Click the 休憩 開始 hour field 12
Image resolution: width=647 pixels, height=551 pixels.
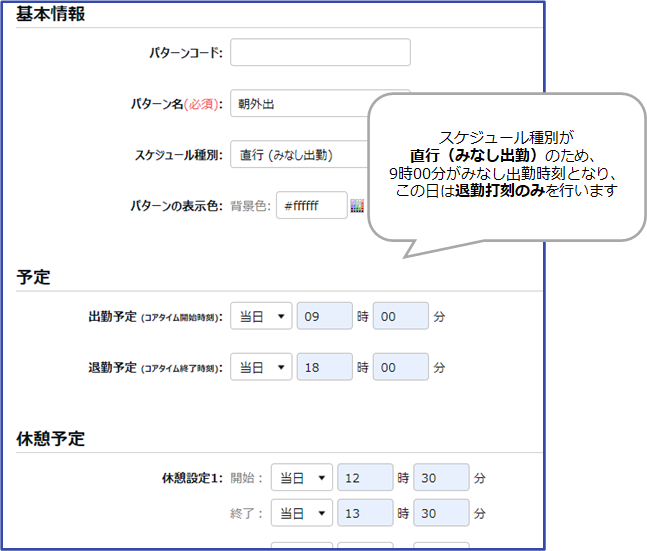click(365, 478)
